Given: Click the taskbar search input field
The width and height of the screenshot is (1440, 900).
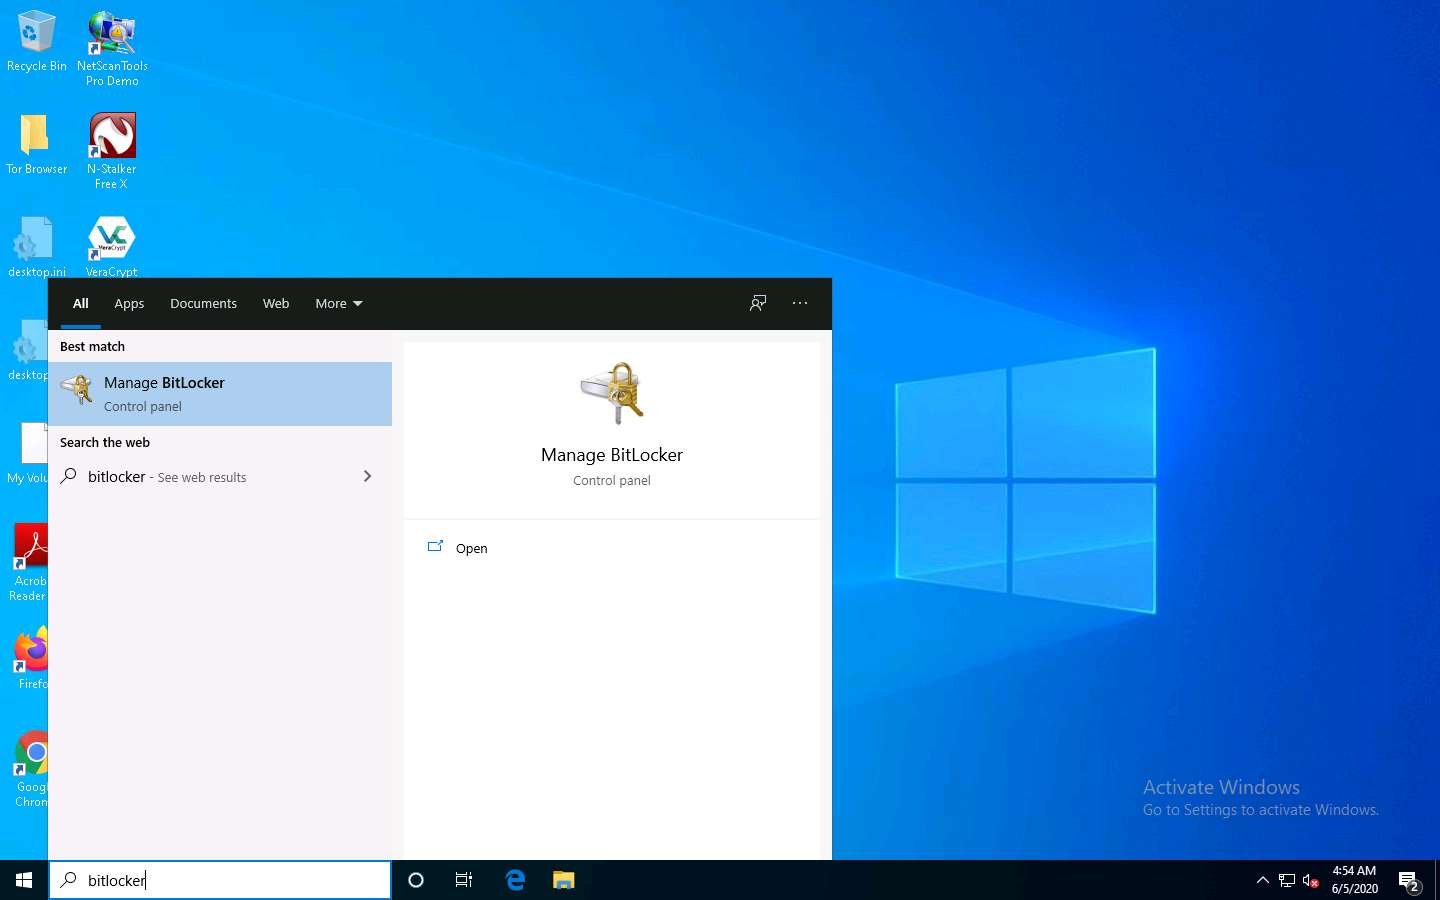Looking at the screenshot, I should (220, 880).
